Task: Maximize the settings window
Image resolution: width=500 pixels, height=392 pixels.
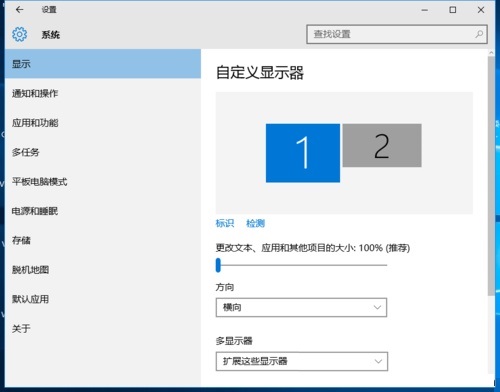Action: coord(453,10)
